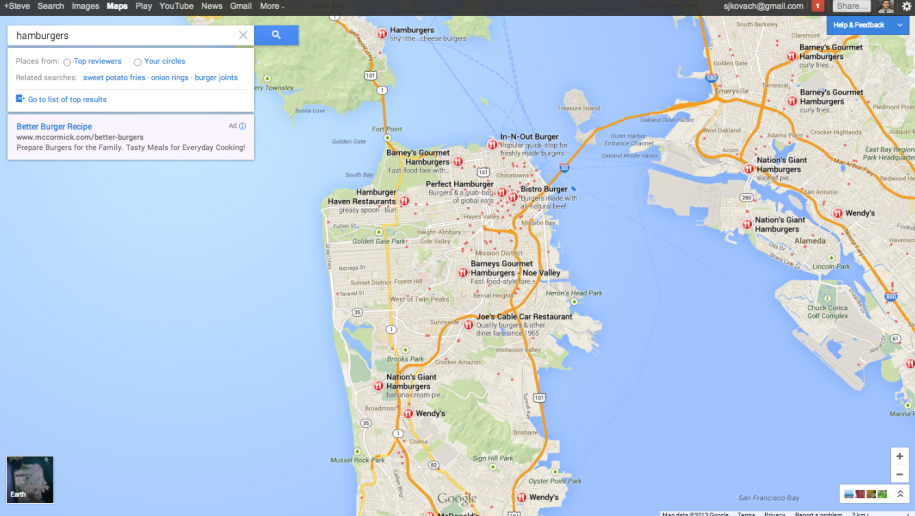
Task: Click the Share button
Action: coord(851,6)
